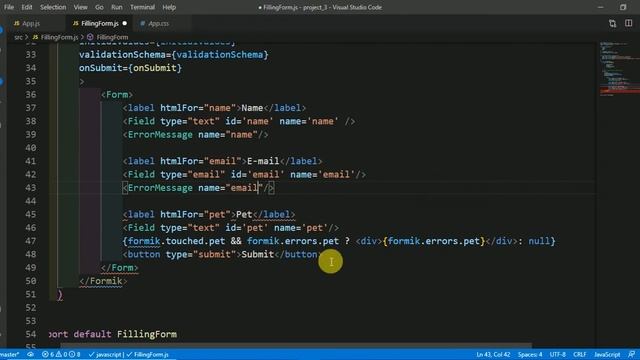Click the src breadcrumb folder

[x=18, y=37]
